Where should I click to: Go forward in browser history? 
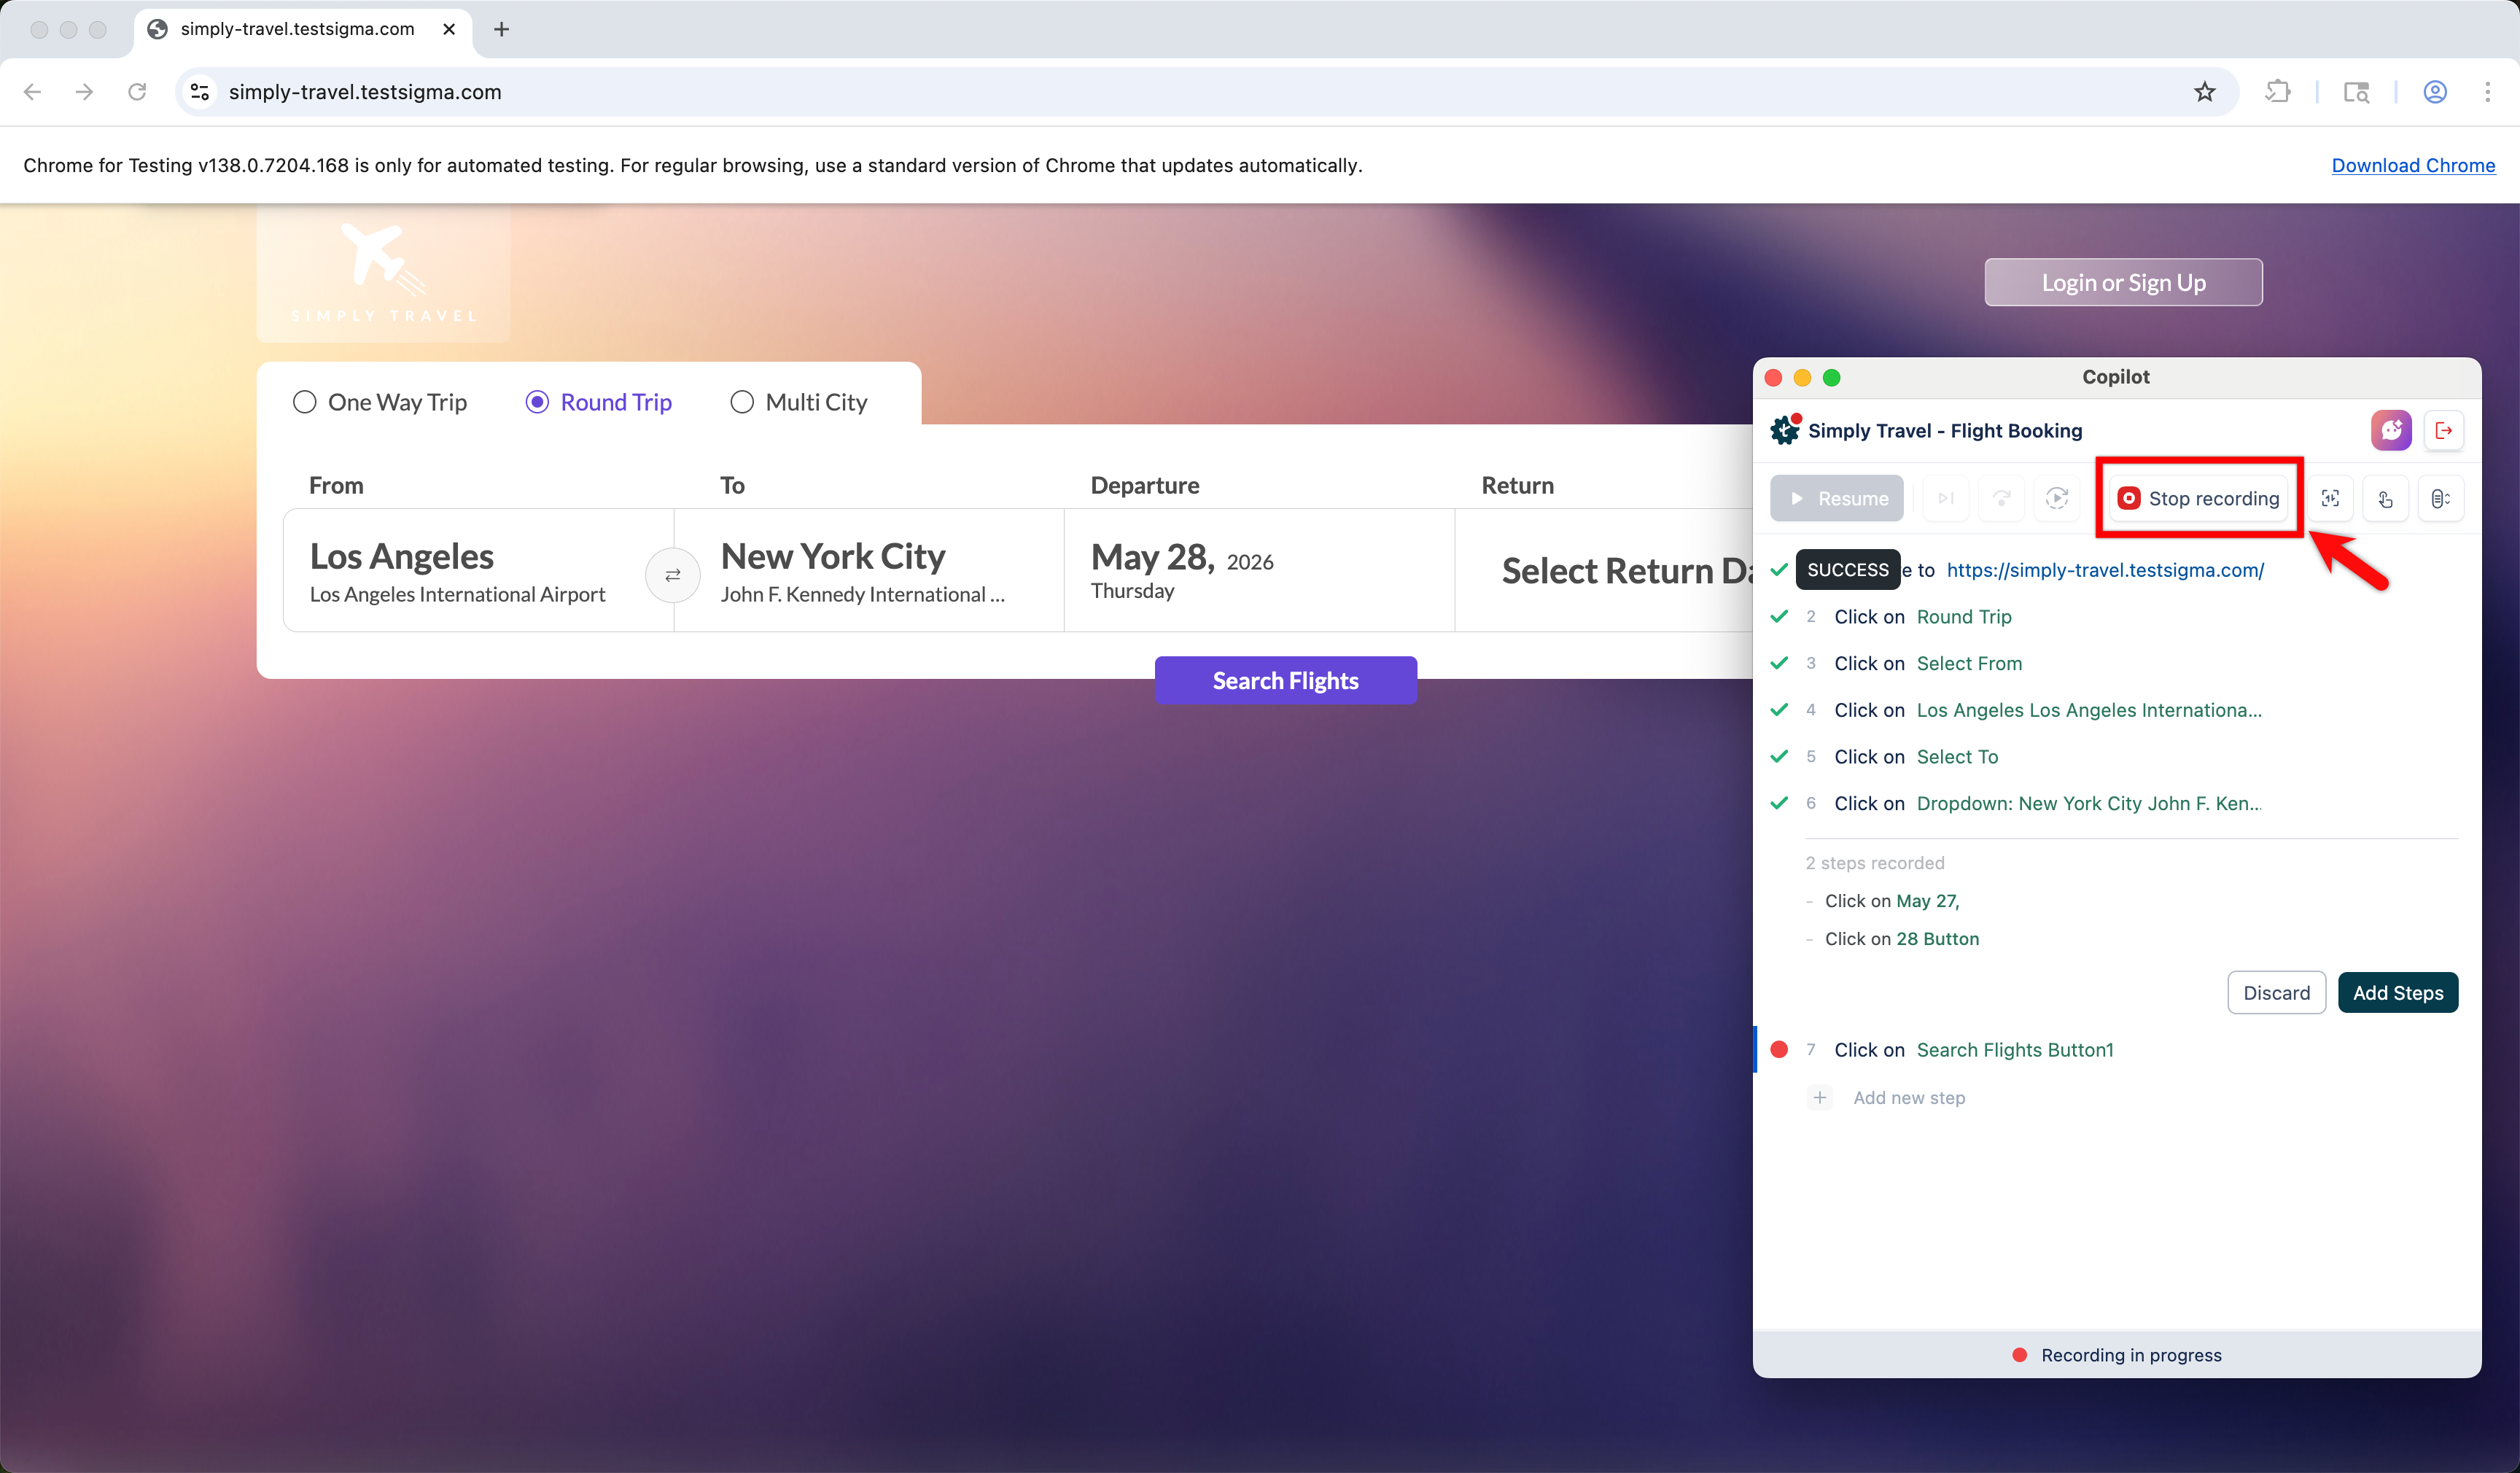[85, 92]
